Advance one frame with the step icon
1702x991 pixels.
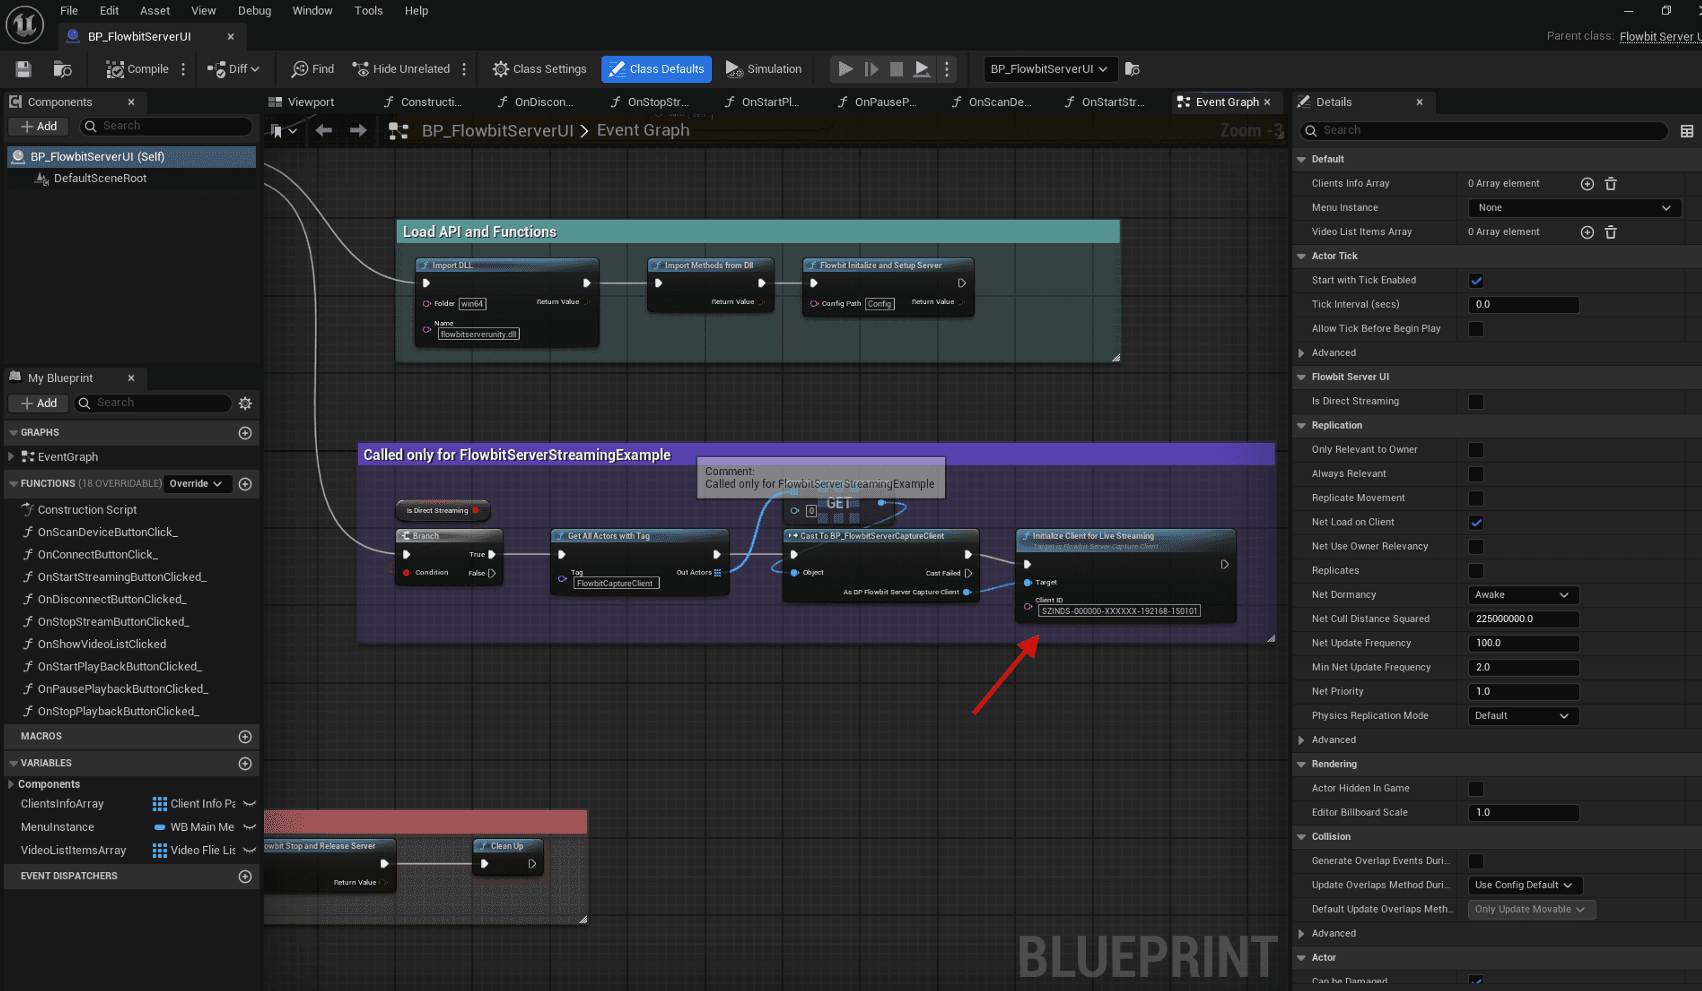click(x=871, y=69)
